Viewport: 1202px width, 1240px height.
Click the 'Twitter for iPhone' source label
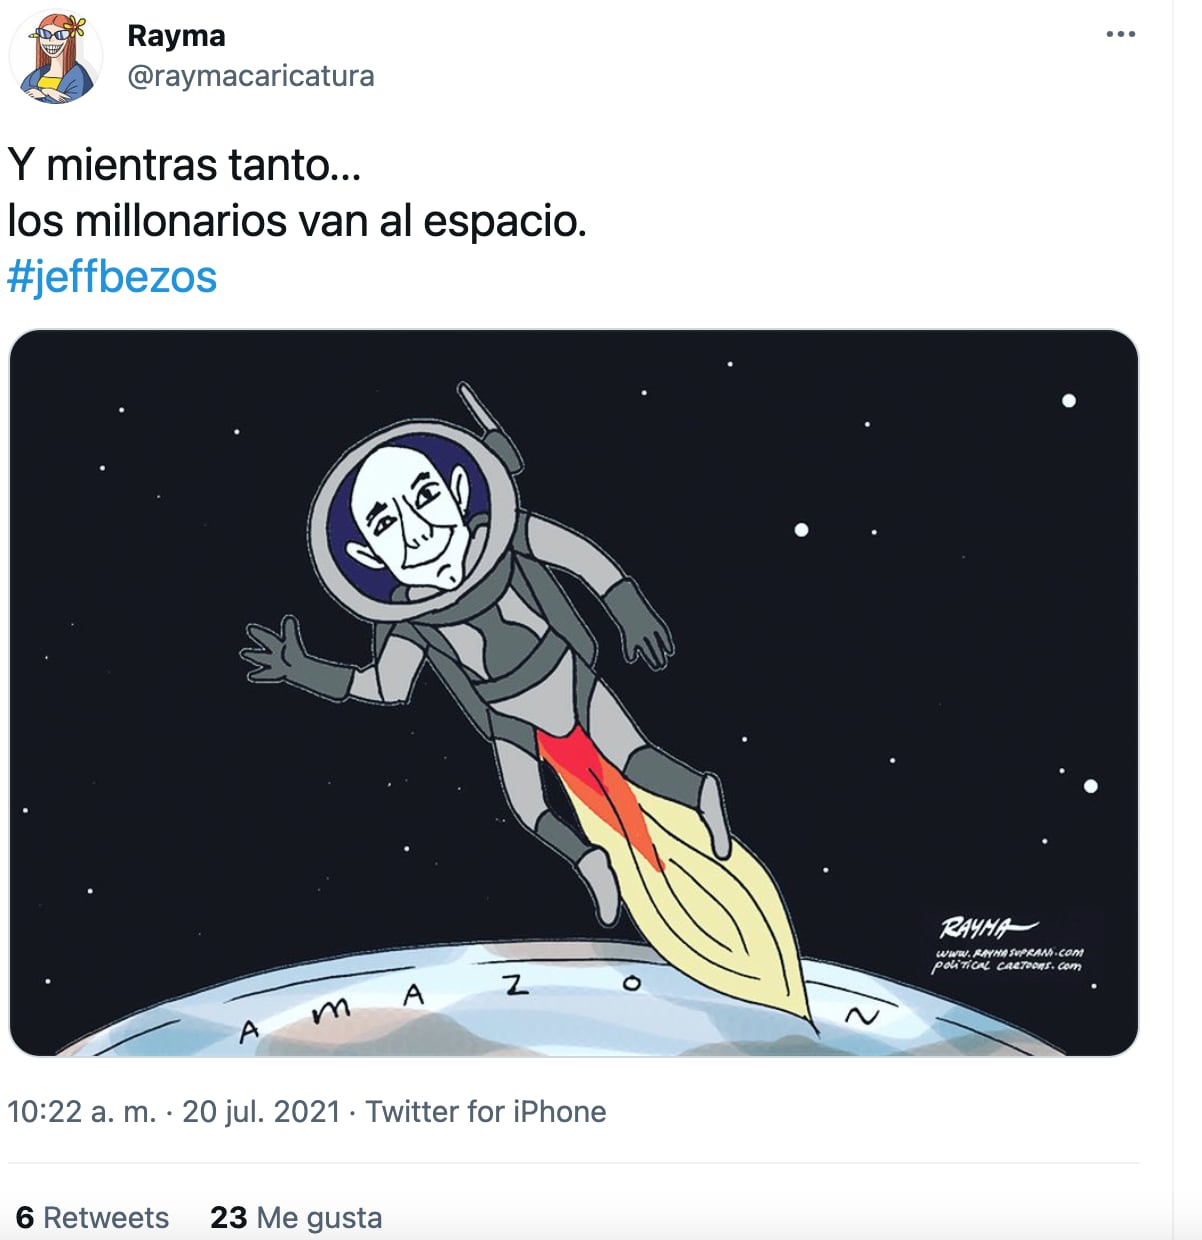click(x=486, y=1110)
